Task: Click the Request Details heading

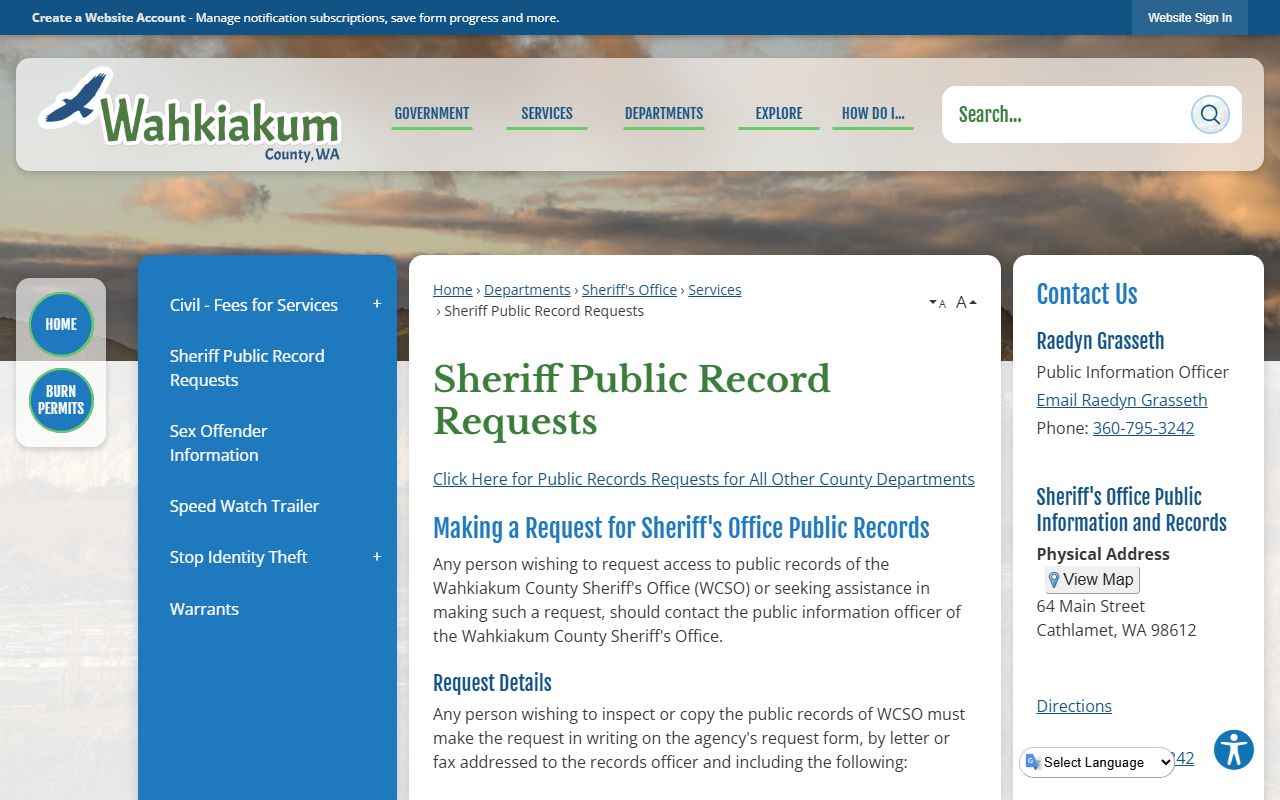Action: (492, 683)
